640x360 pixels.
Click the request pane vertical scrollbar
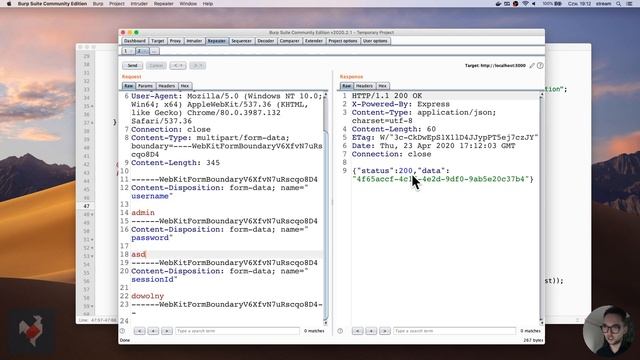click(325, 208)
